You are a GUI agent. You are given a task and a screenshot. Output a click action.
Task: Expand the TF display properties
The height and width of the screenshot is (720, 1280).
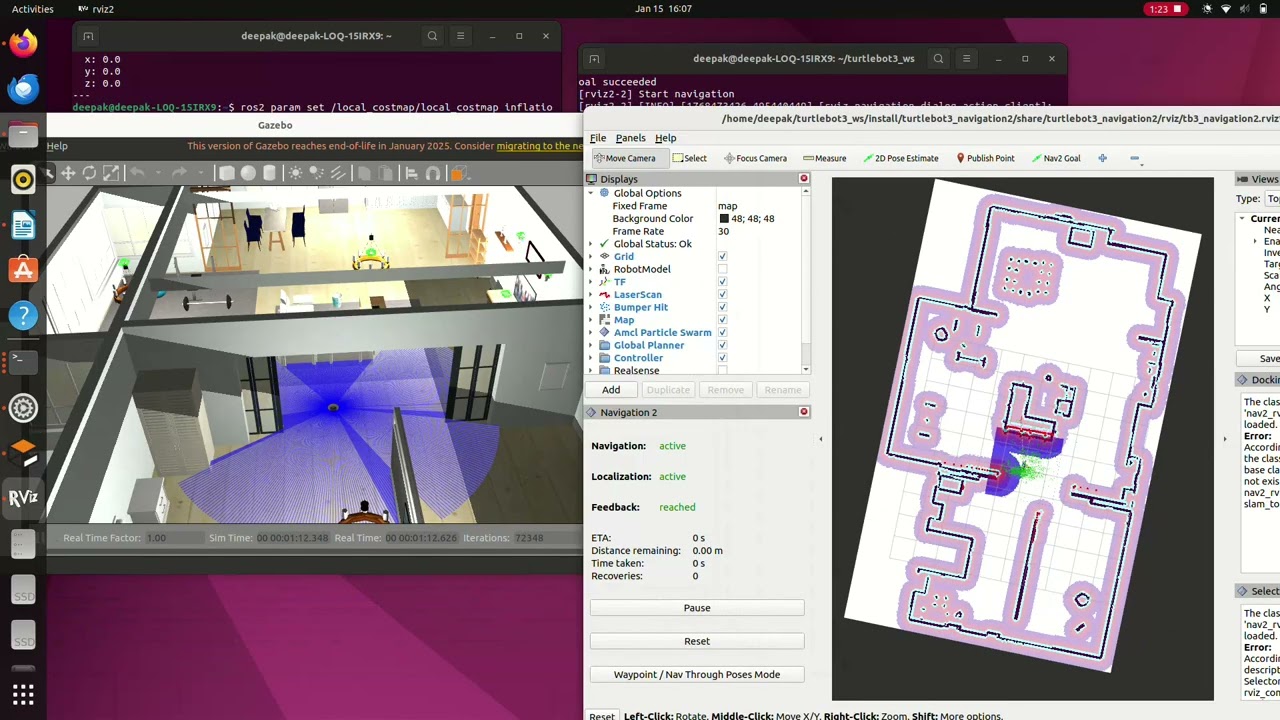pyautogui.click(x=590, y=282)
